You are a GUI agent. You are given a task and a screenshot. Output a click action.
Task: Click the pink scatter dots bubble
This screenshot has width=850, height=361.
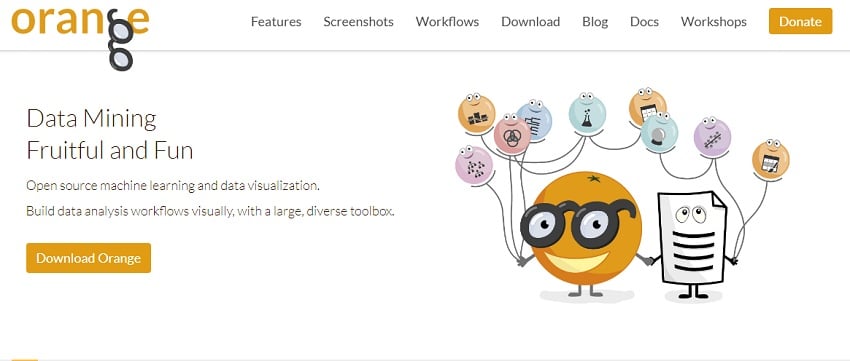pos(474,166)
